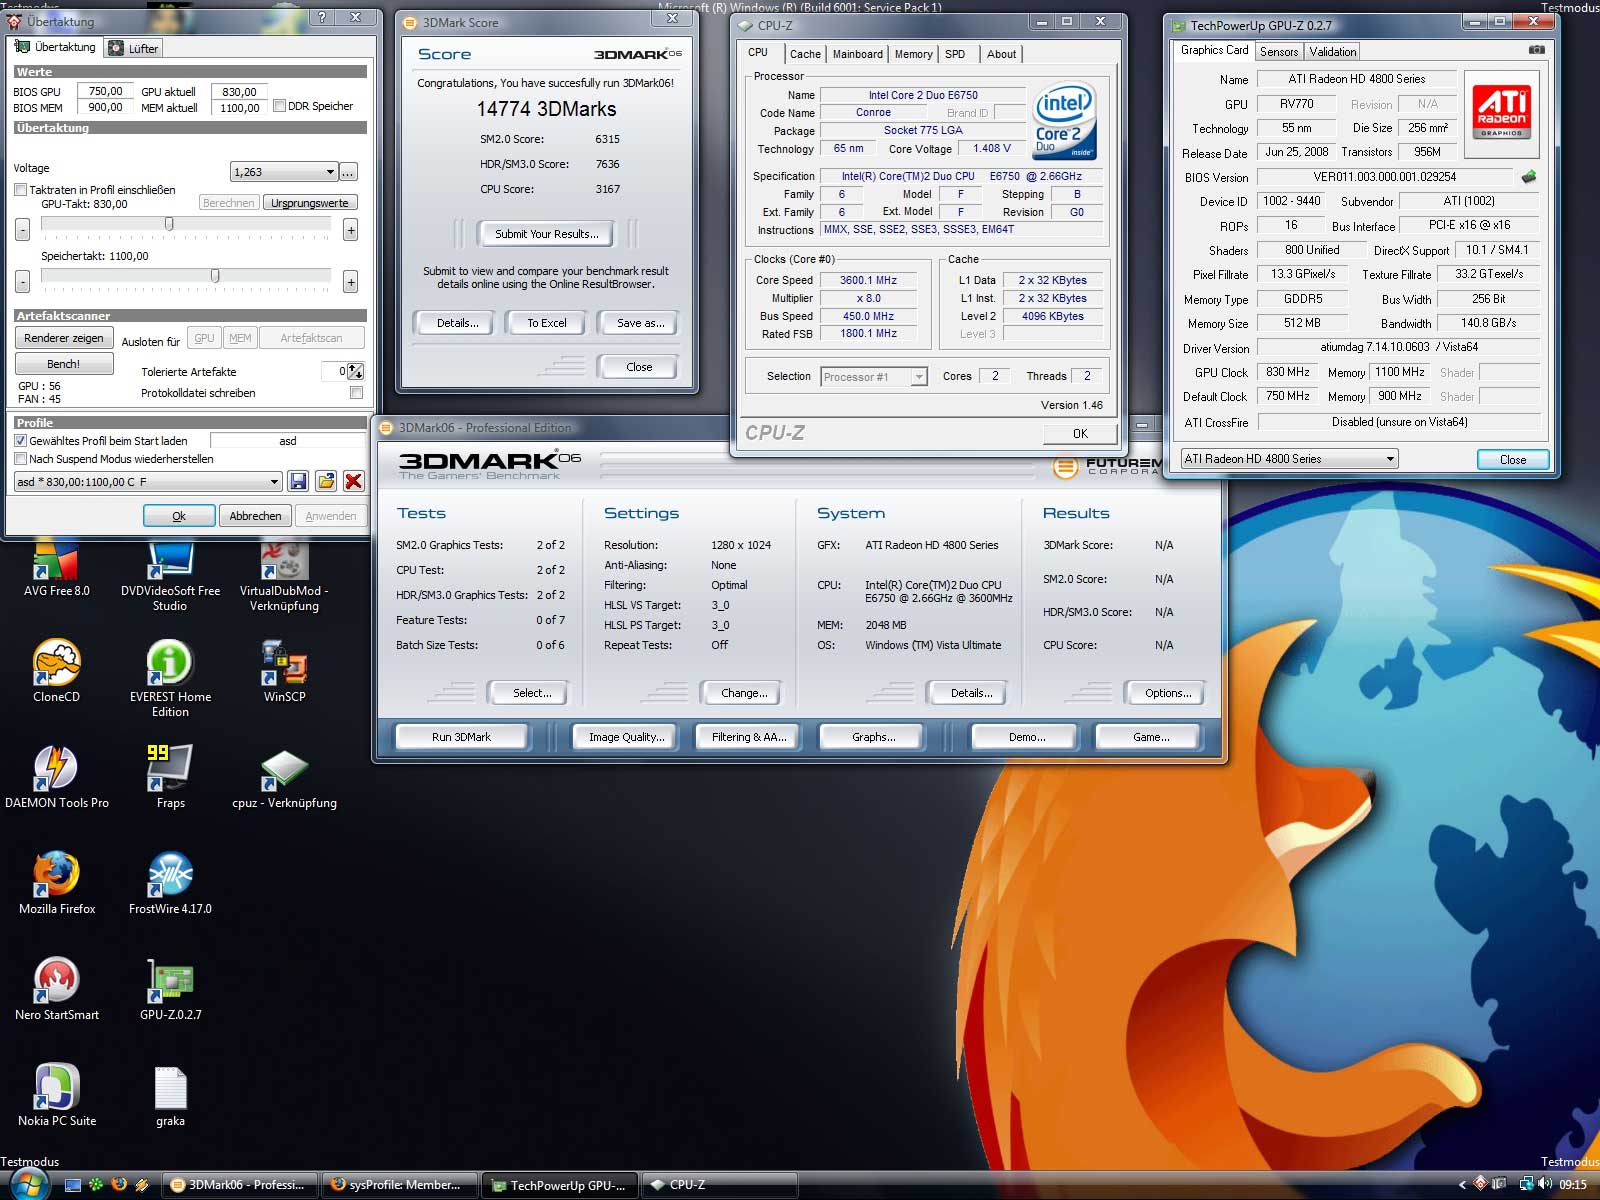
Task: Open GPU-Z Validation tab
Action: coord(1333,52)
